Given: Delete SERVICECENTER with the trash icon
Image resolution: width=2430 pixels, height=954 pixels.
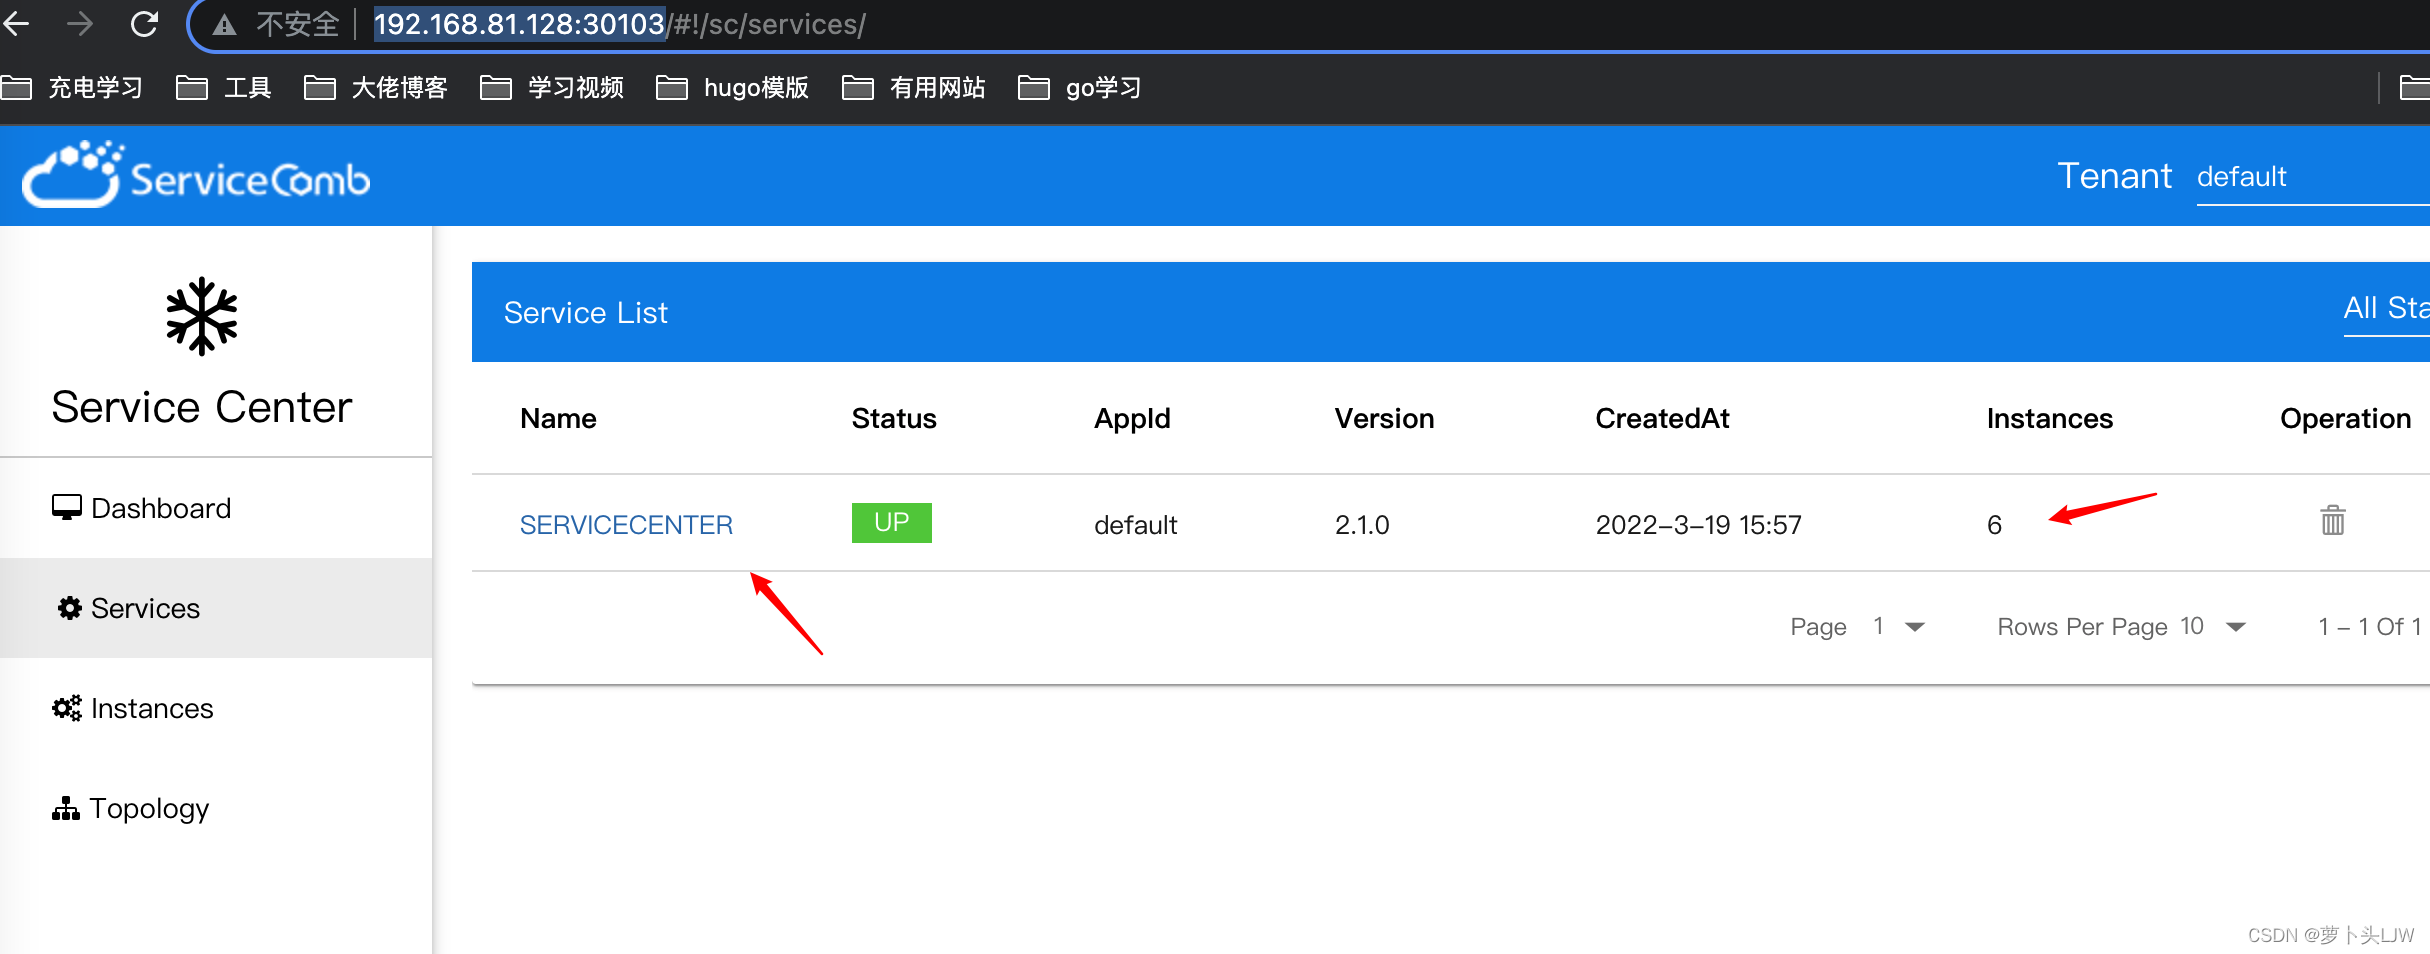Looking at the screenshot, I should point(2333,520).
